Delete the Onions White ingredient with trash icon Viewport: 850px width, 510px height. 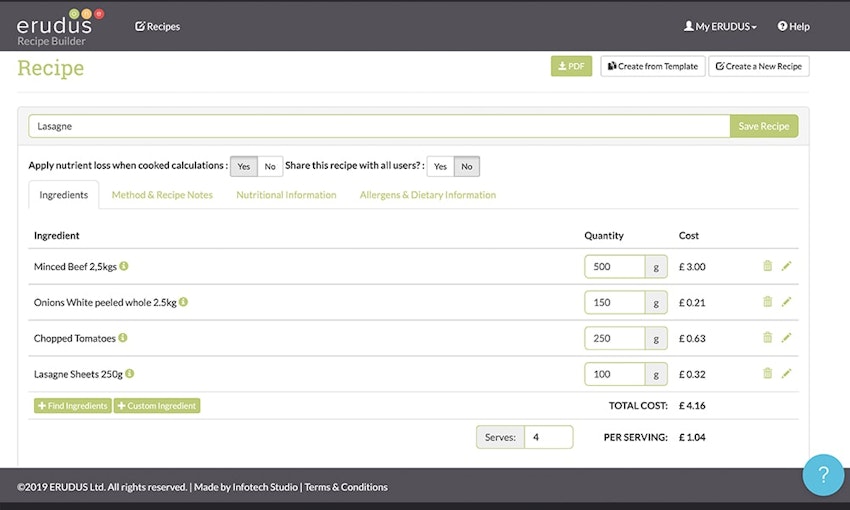[x=768, y=301]
